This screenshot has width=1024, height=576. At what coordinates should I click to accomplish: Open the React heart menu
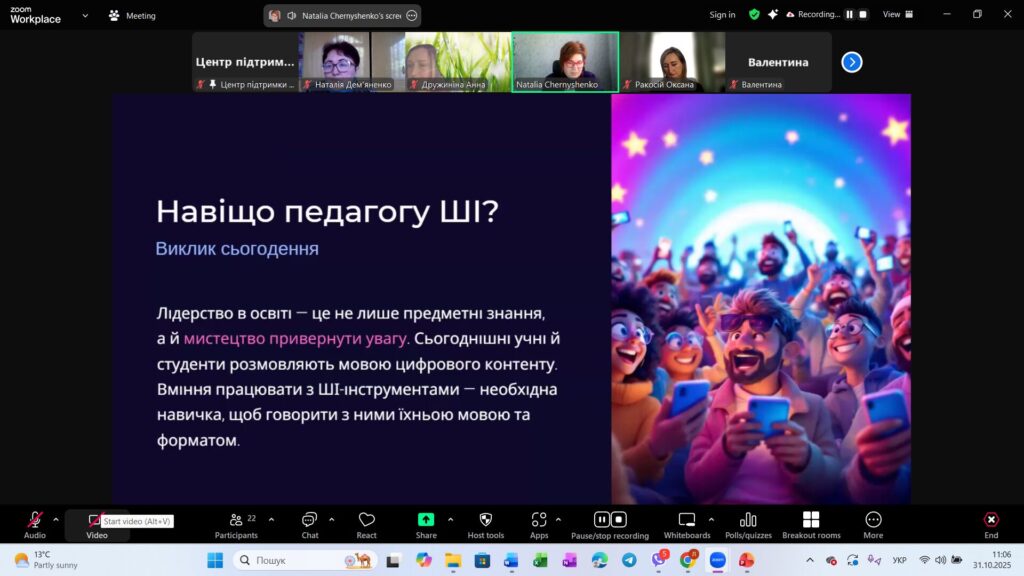point(366,524)
